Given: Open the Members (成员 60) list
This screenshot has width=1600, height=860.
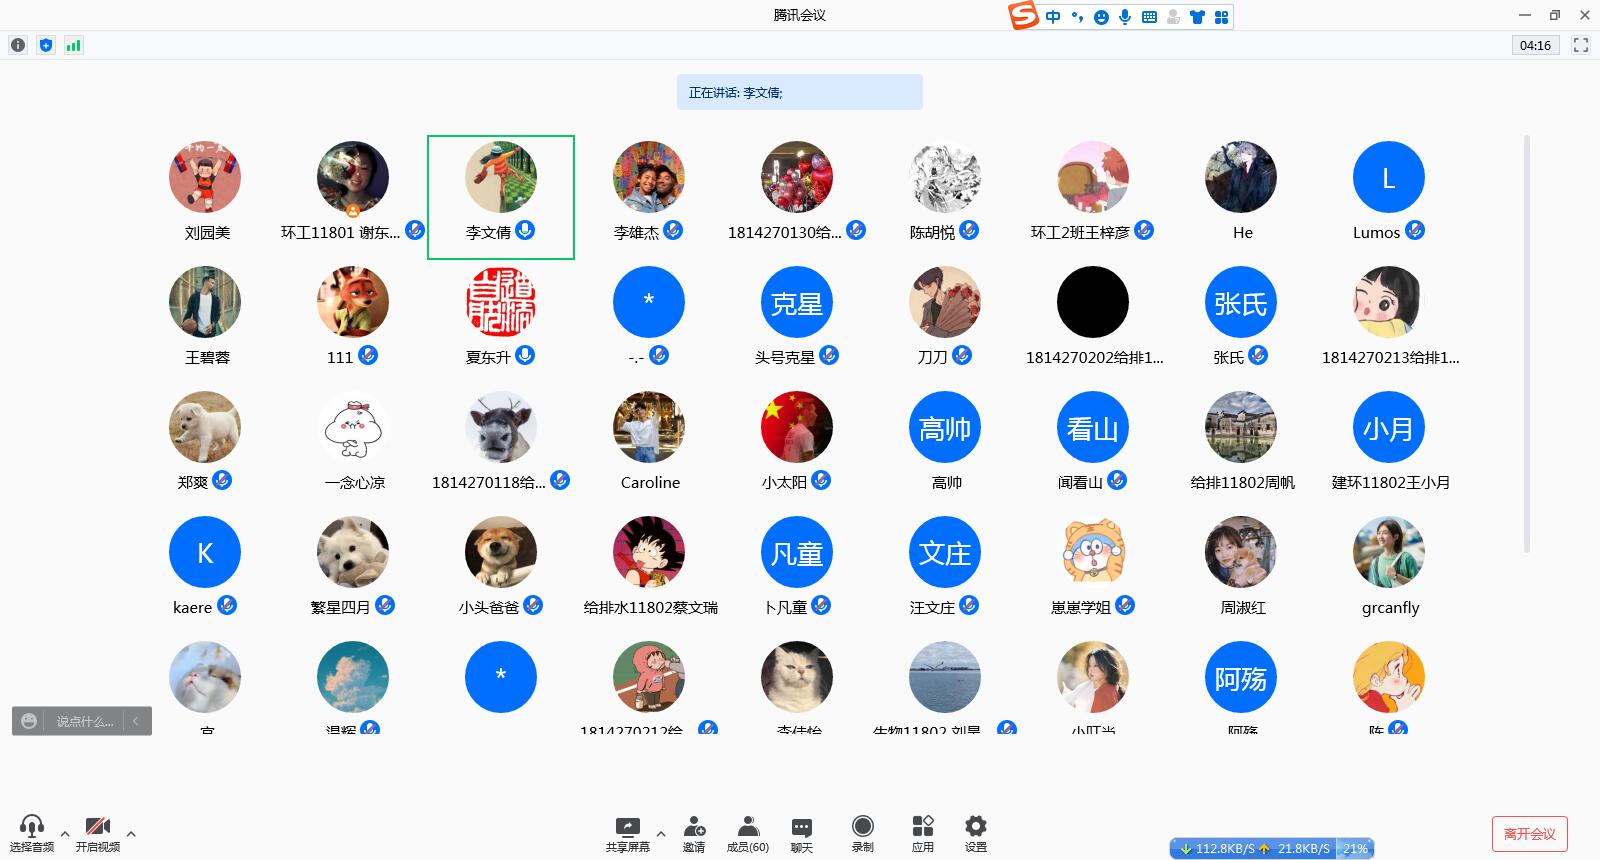Looking at the screenshot, I should (x=747, y=833).
